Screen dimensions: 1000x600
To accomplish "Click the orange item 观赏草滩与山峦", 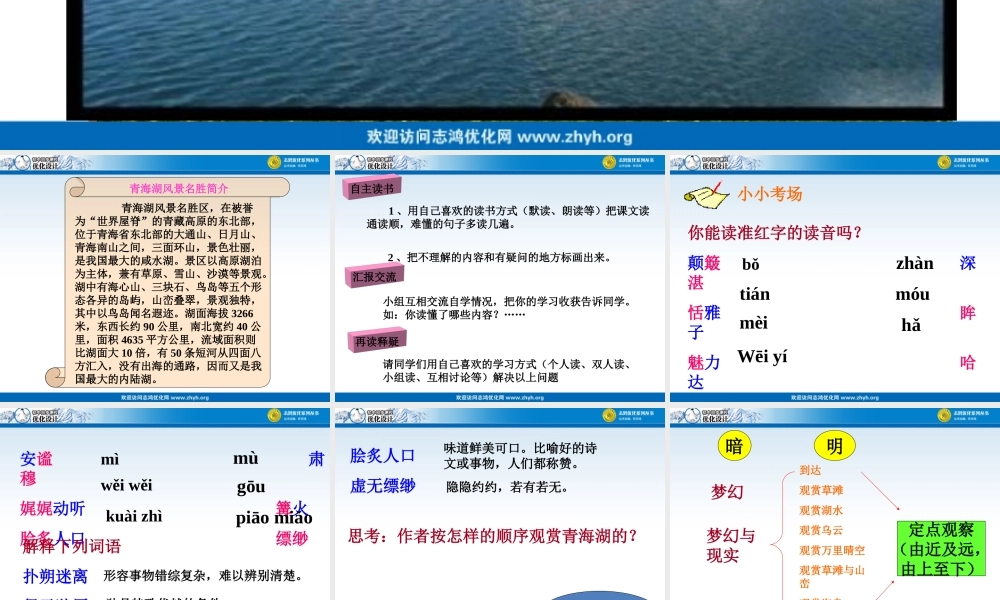I will (832, 576).
